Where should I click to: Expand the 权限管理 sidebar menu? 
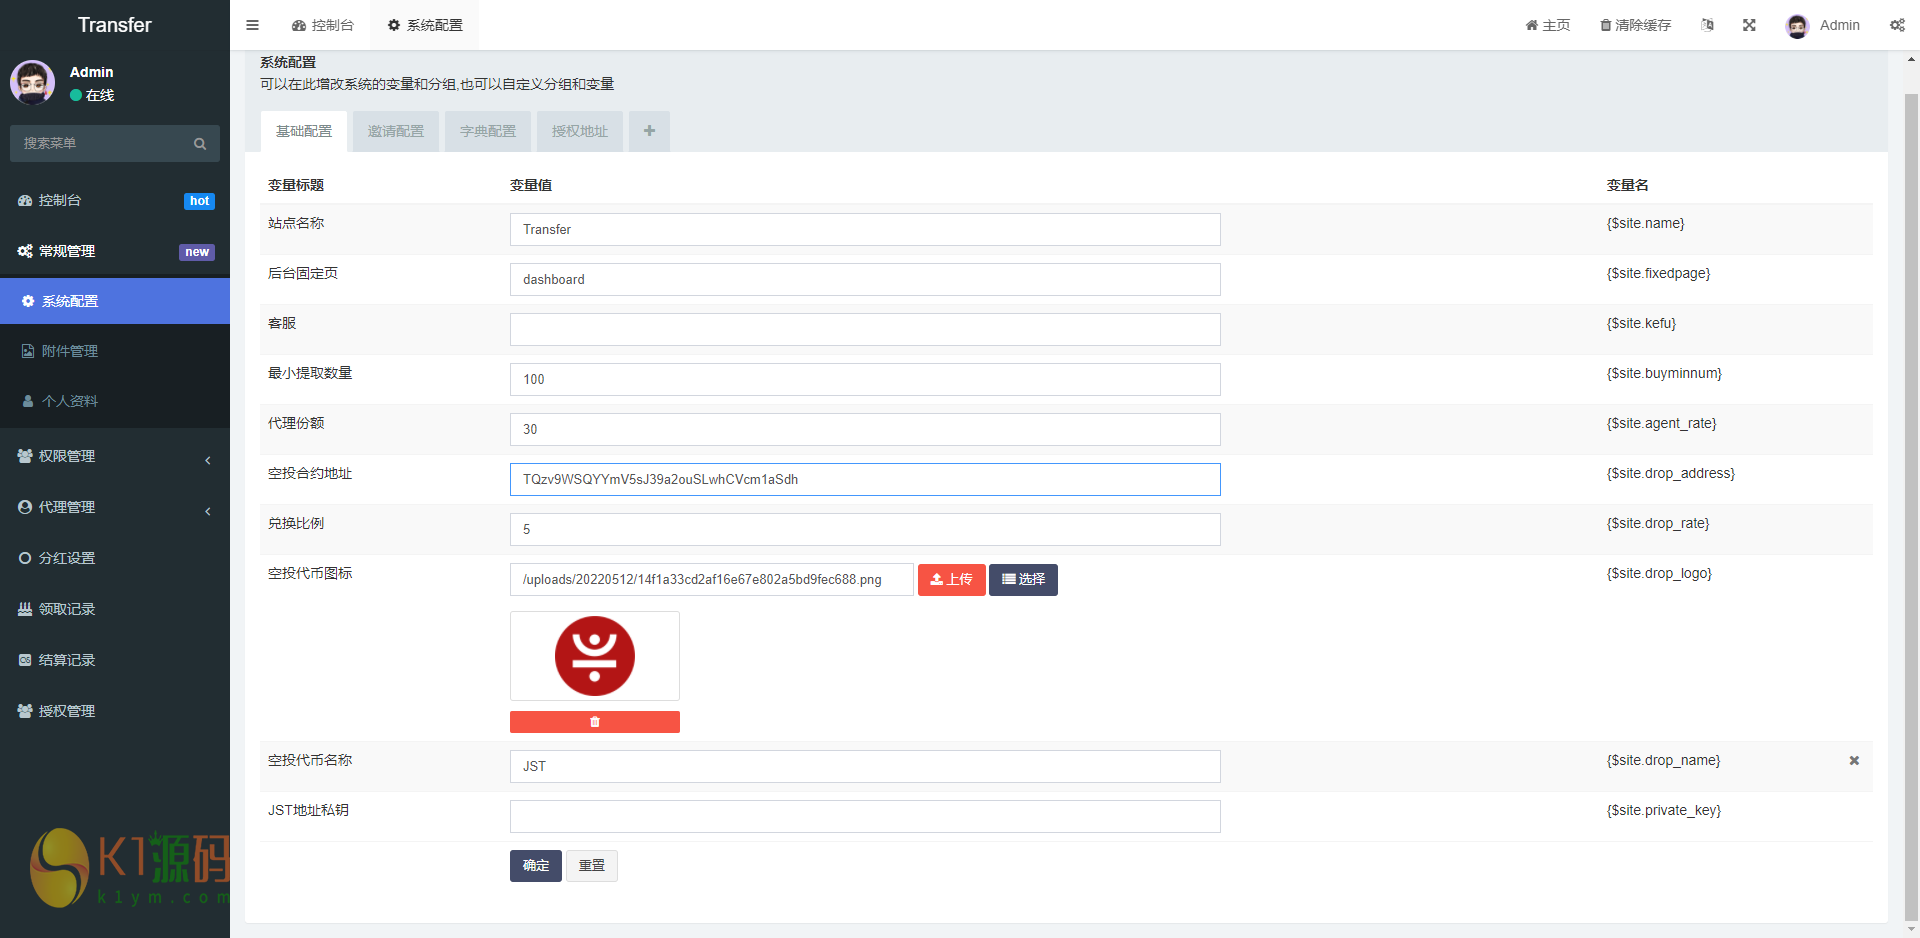coord(115,457)
